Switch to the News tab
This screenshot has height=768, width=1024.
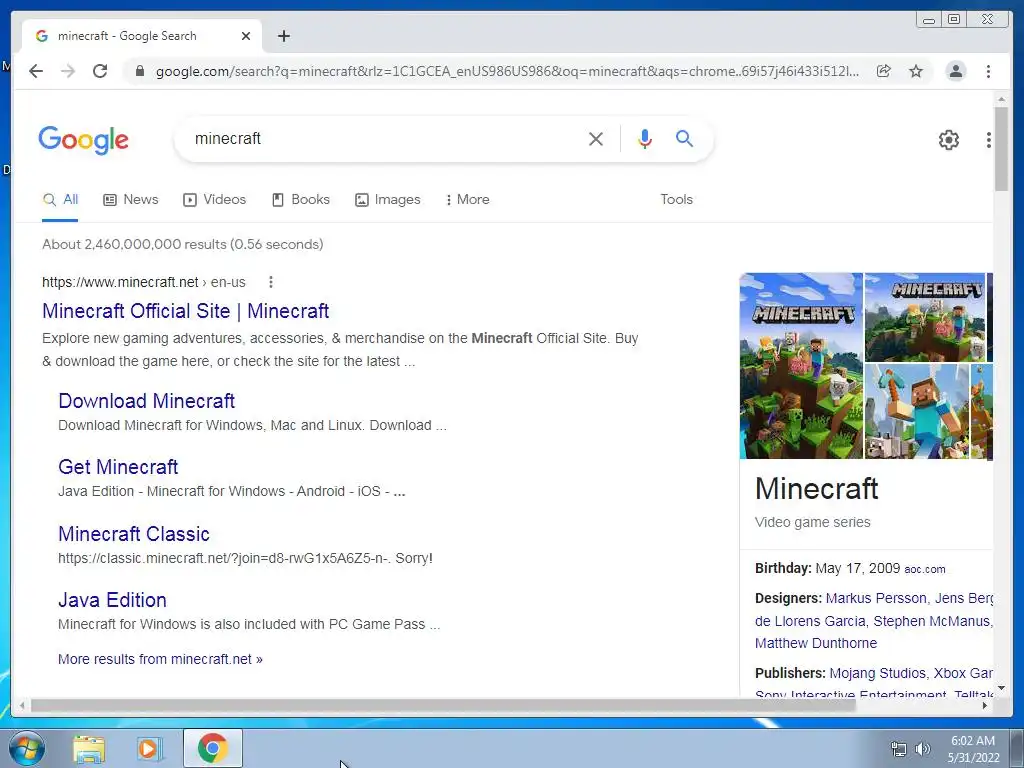tap(131, 200)
